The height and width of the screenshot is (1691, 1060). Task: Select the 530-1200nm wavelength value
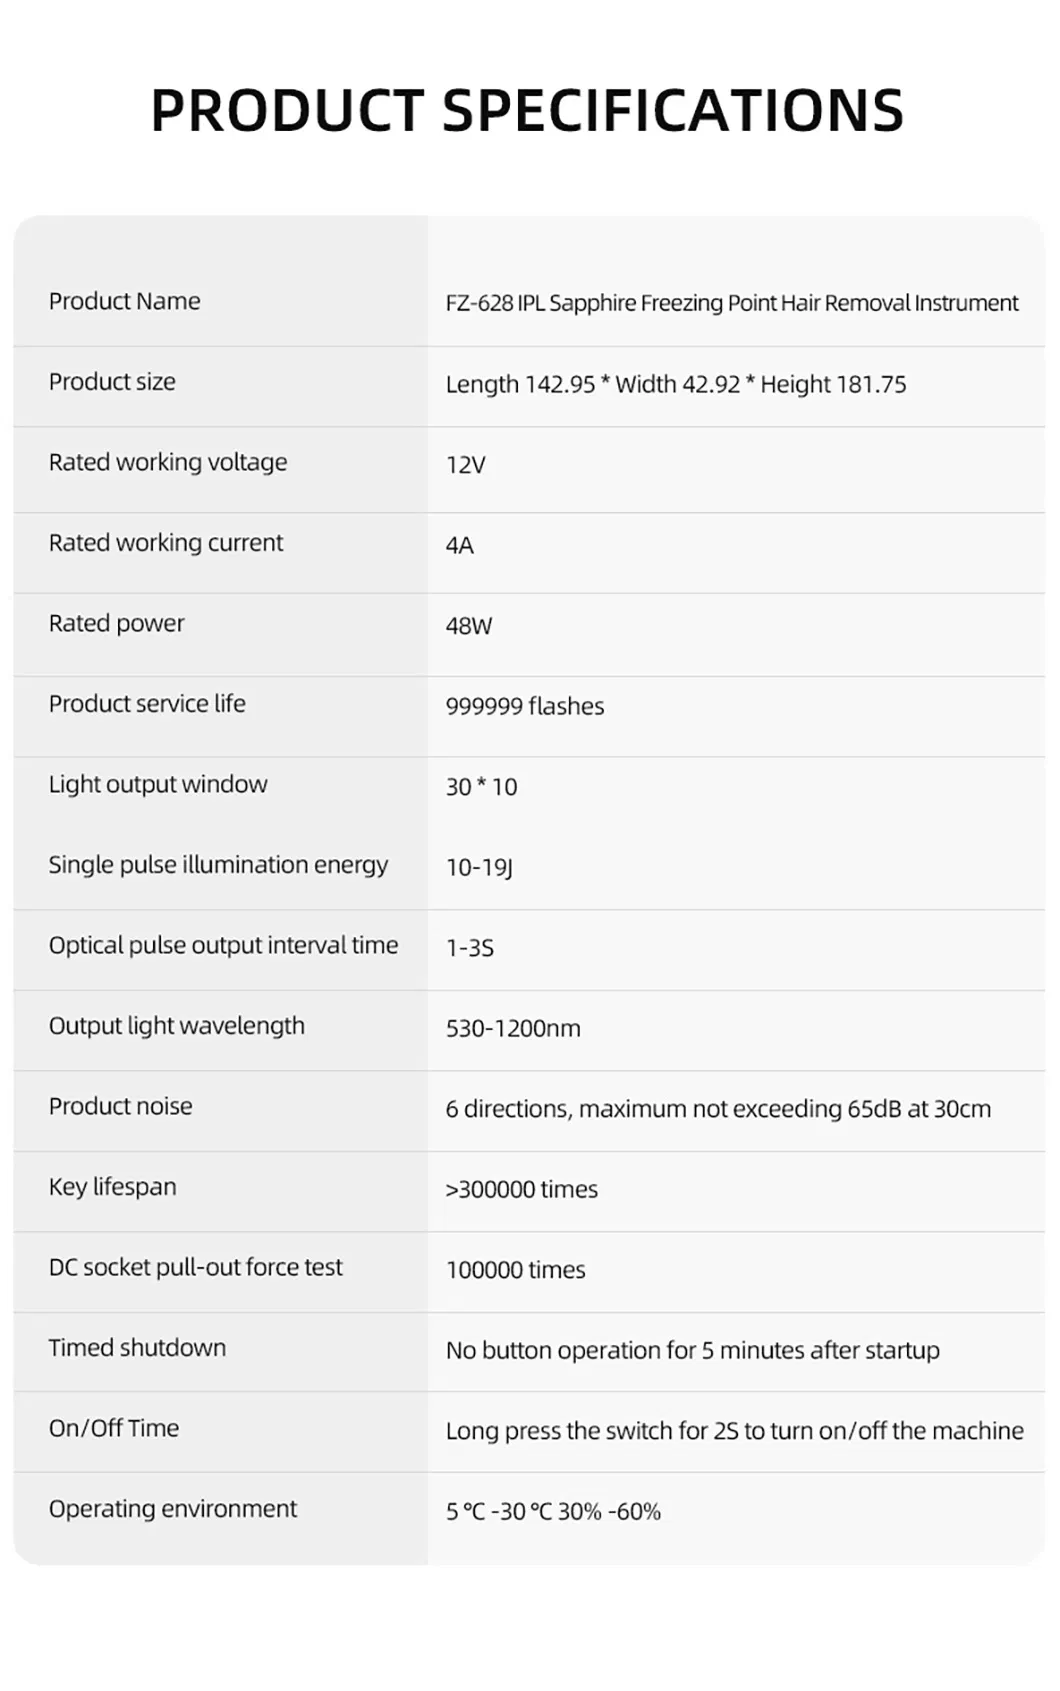pos(512,1028)
